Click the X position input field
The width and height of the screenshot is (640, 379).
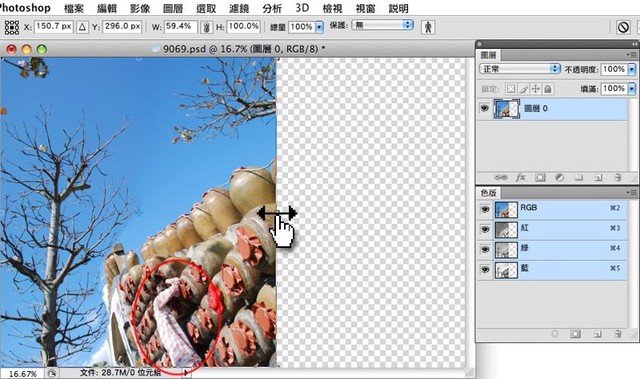pyautogui.click(x=54, y=27)
